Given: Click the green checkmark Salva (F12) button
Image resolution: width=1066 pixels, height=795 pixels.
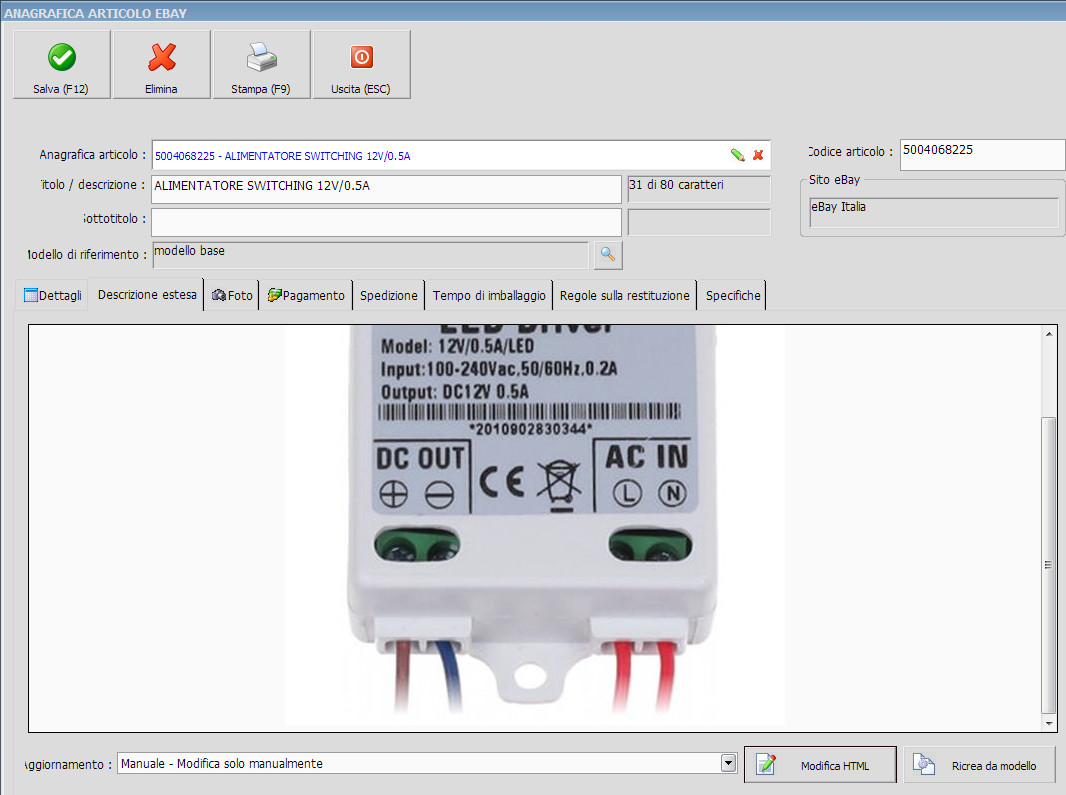Looking at the screenshot, I should (x=61, y=65).
